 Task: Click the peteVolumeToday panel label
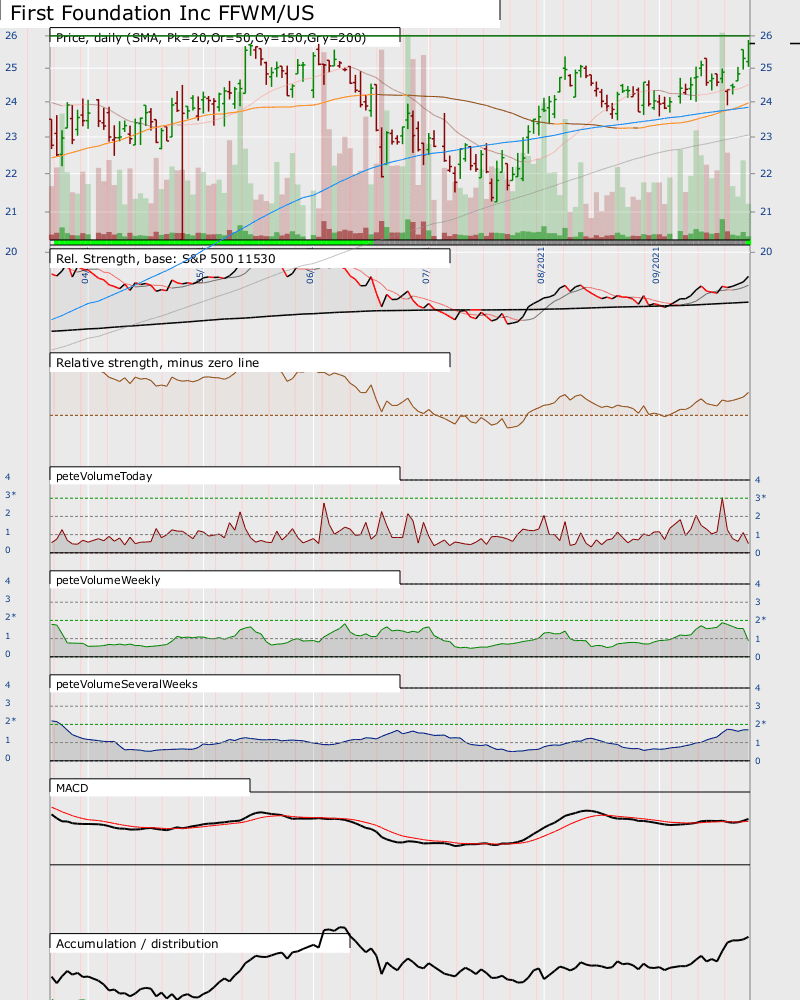click(x=104, y=476)
